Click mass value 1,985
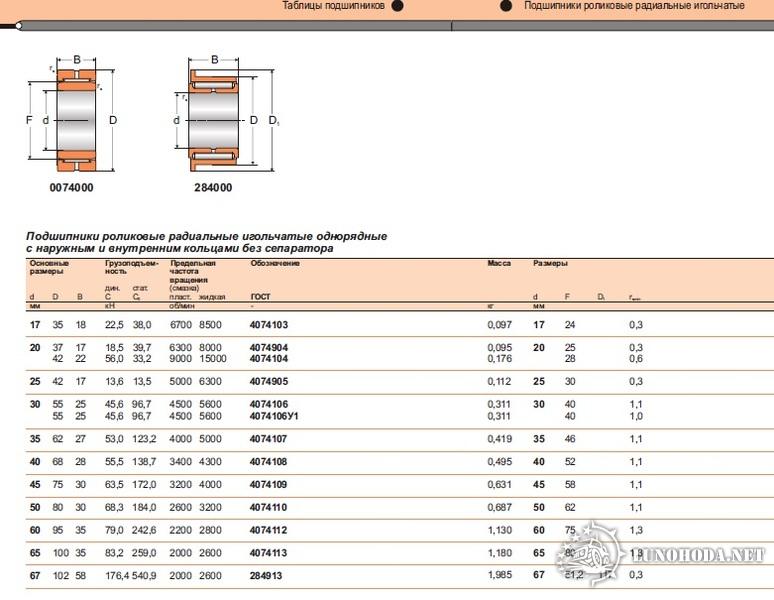This screenshot has width=774, height=600. click(500, 575)
